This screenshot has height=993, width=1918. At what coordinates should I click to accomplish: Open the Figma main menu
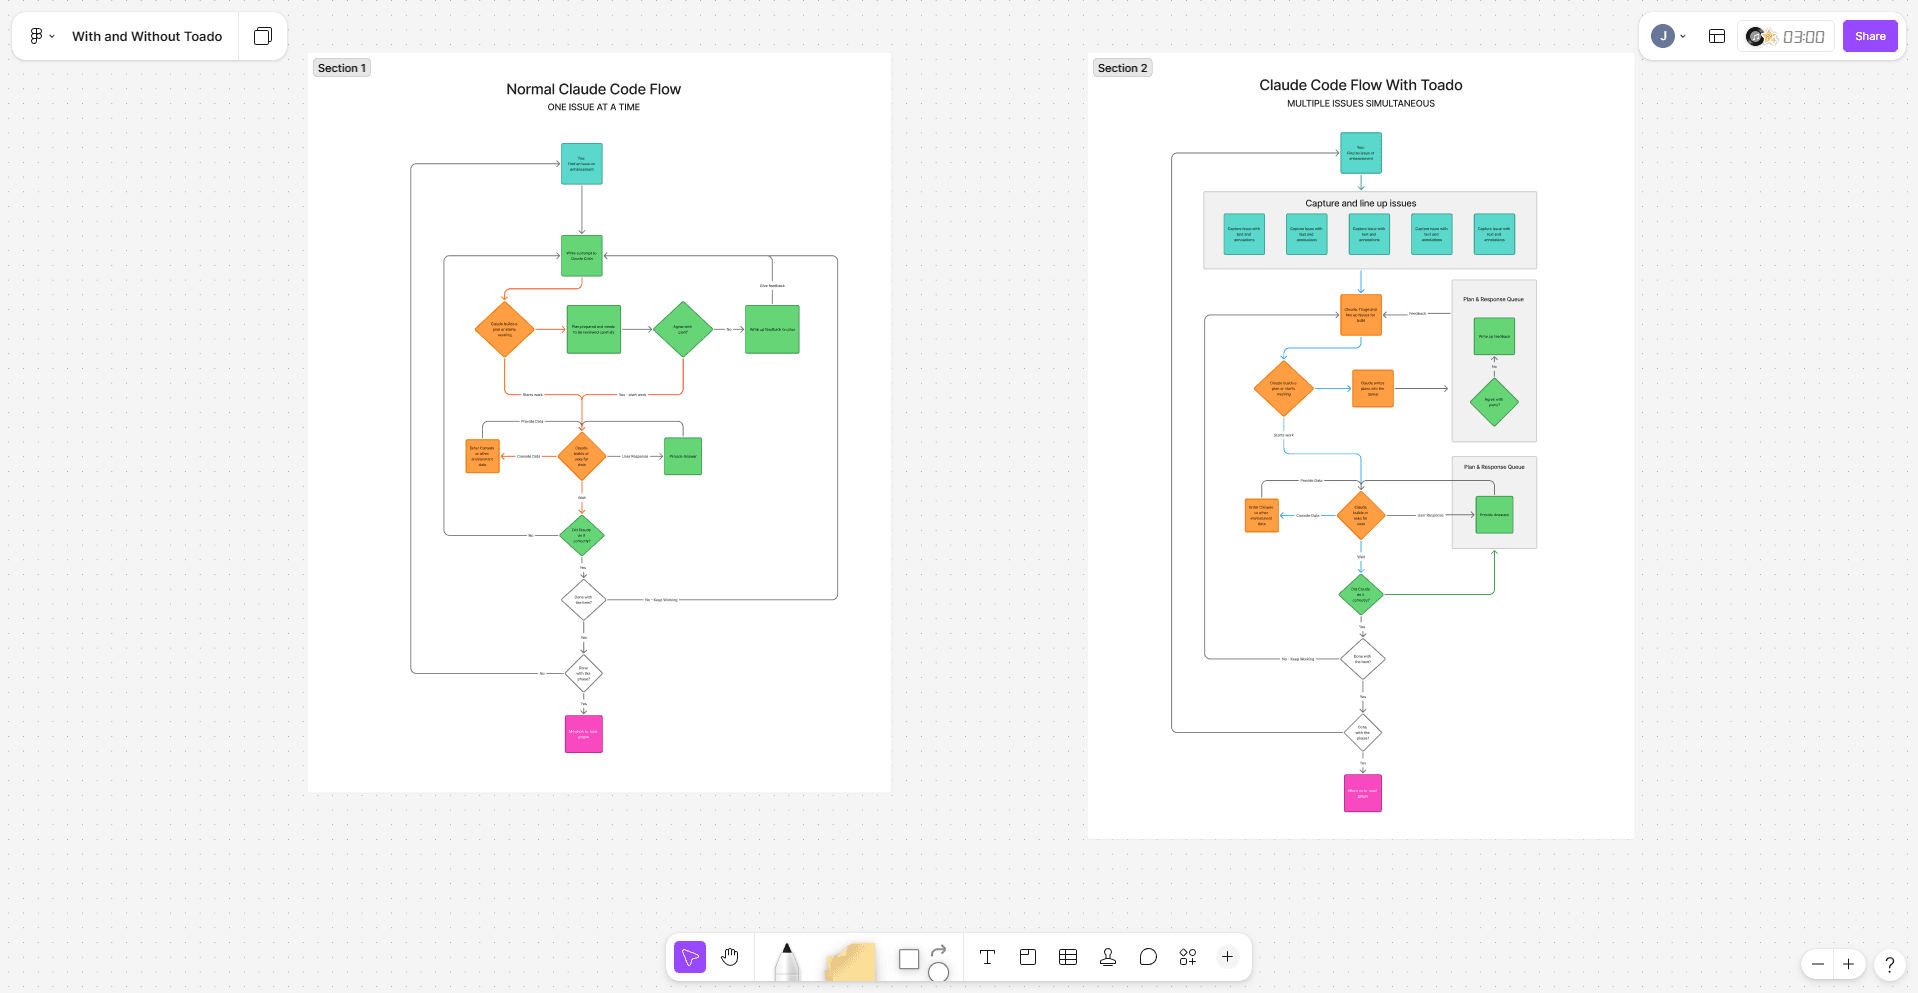coord(40,36)
